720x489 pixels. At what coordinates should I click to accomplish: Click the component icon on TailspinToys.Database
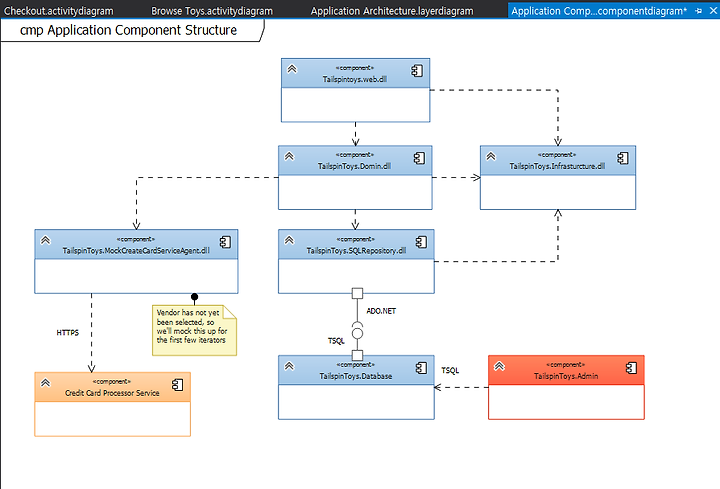(x=421, y=368)
